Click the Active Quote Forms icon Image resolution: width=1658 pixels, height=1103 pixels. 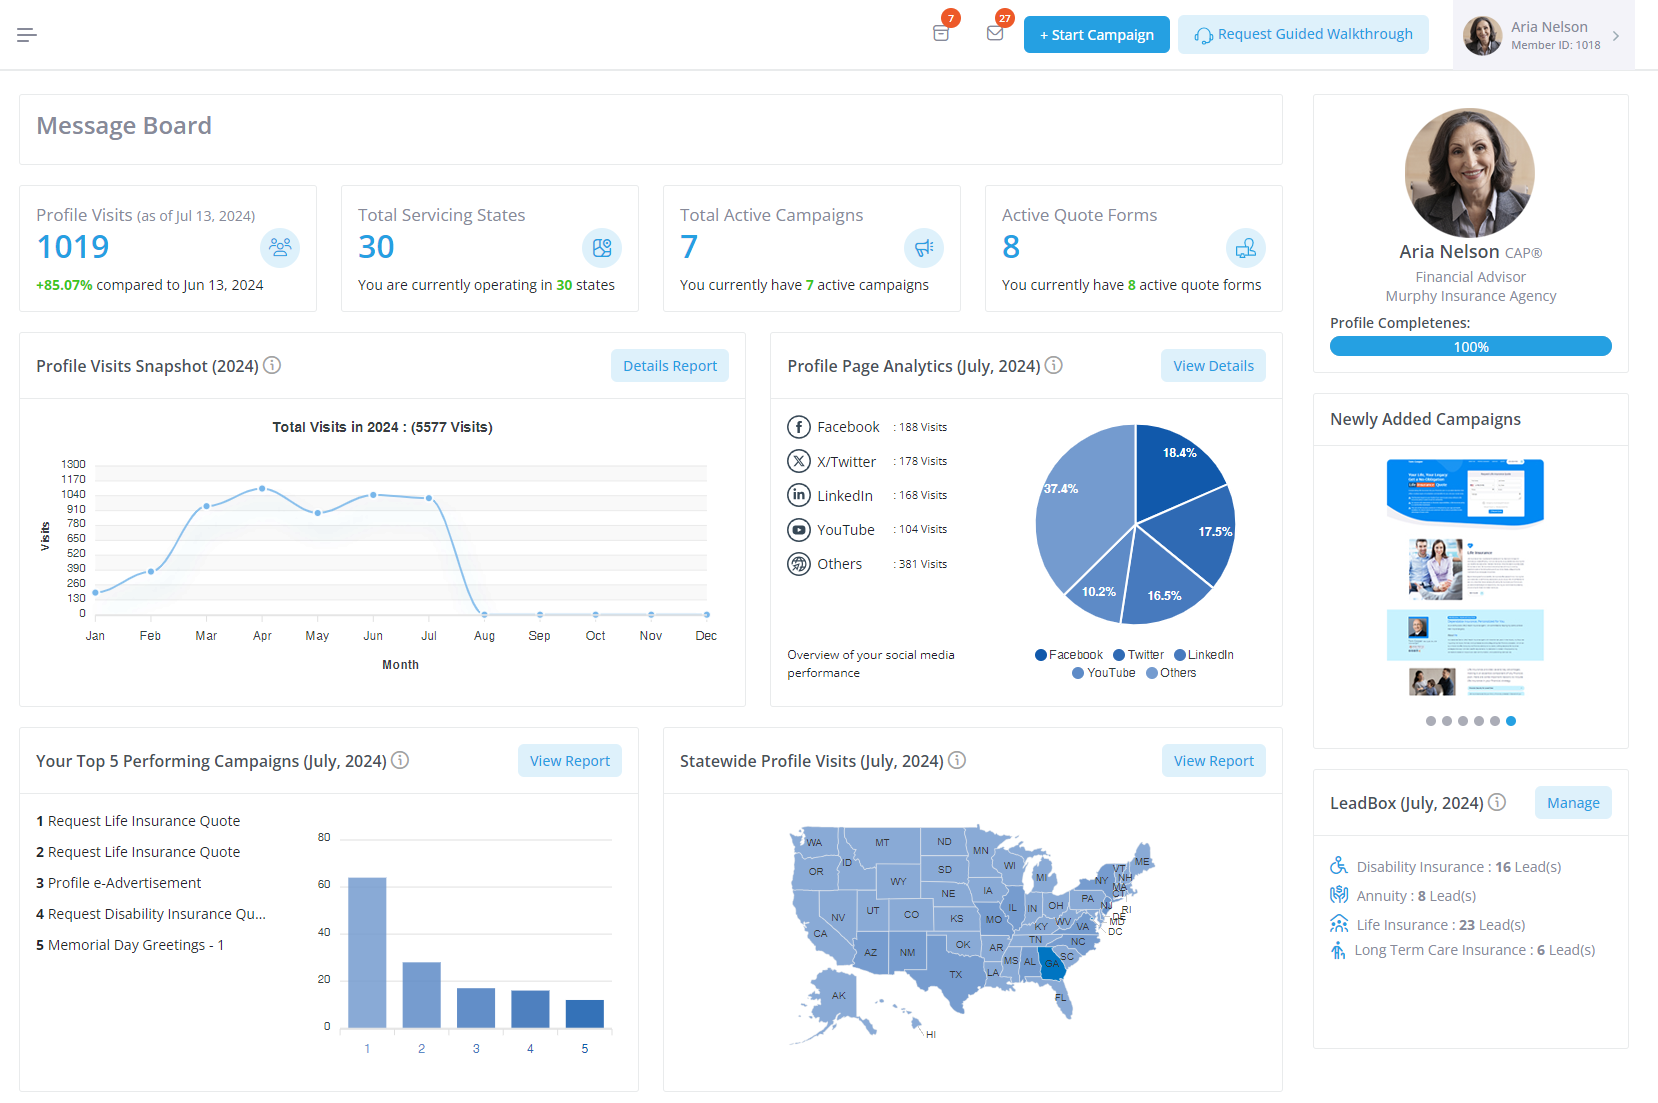1245,247
